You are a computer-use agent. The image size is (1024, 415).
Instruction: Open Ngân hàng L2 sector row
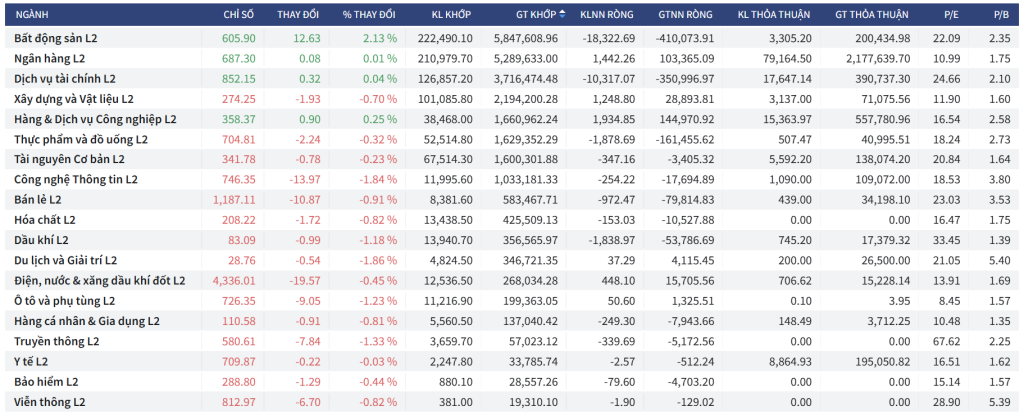tap(50, 58)
